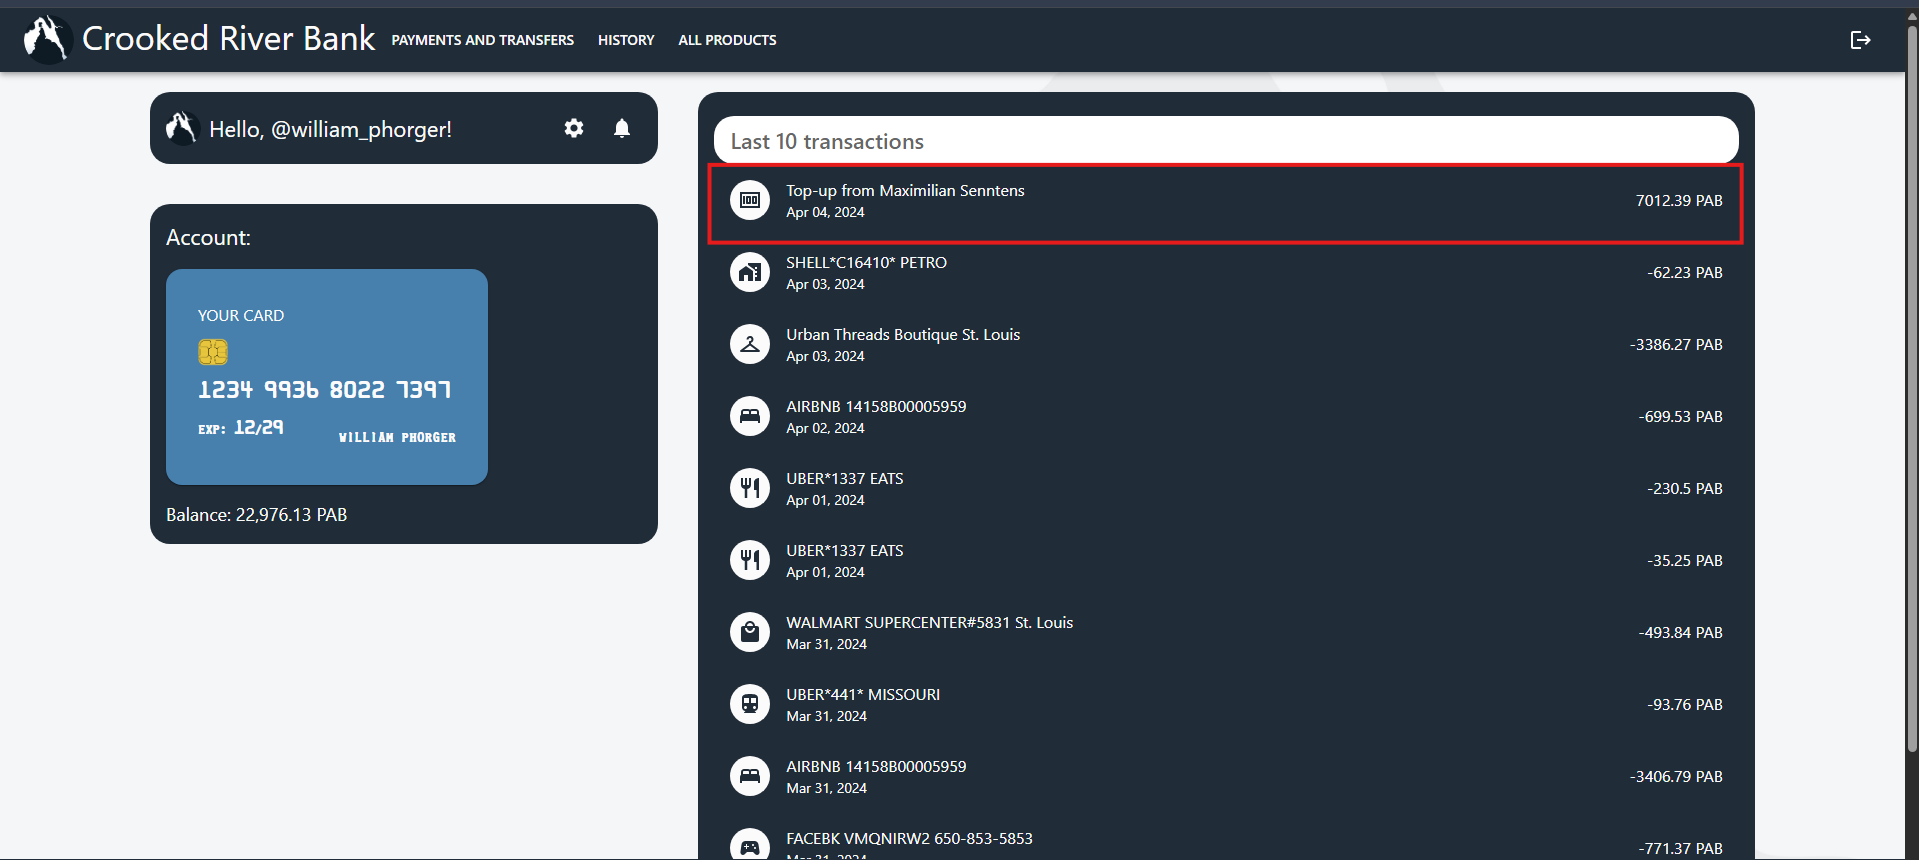The width and height of the screenshot is (1919, 860).
Task: Click the page vertical scrollbar
Action: (x=1911, y=400)
